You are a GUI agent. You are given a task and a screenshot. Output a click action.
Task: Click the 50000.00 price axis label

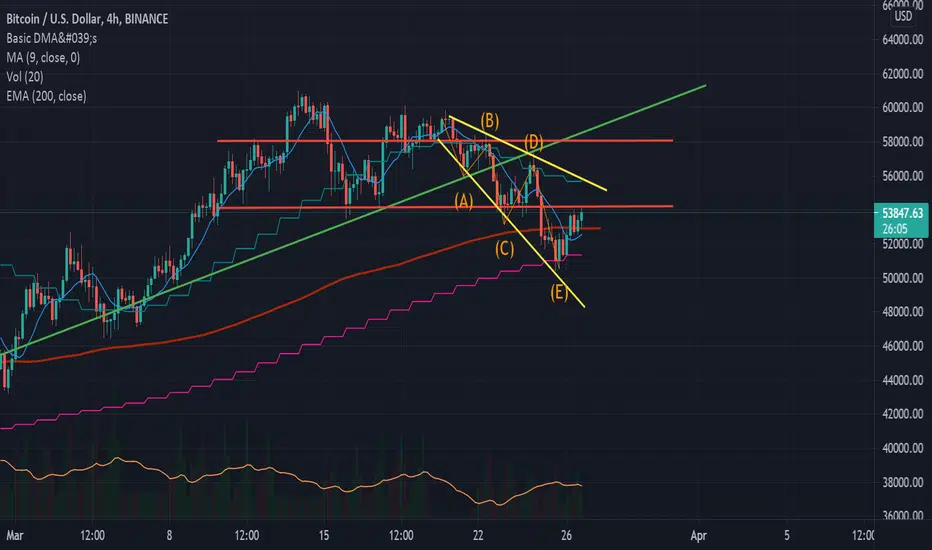point(902,278)
